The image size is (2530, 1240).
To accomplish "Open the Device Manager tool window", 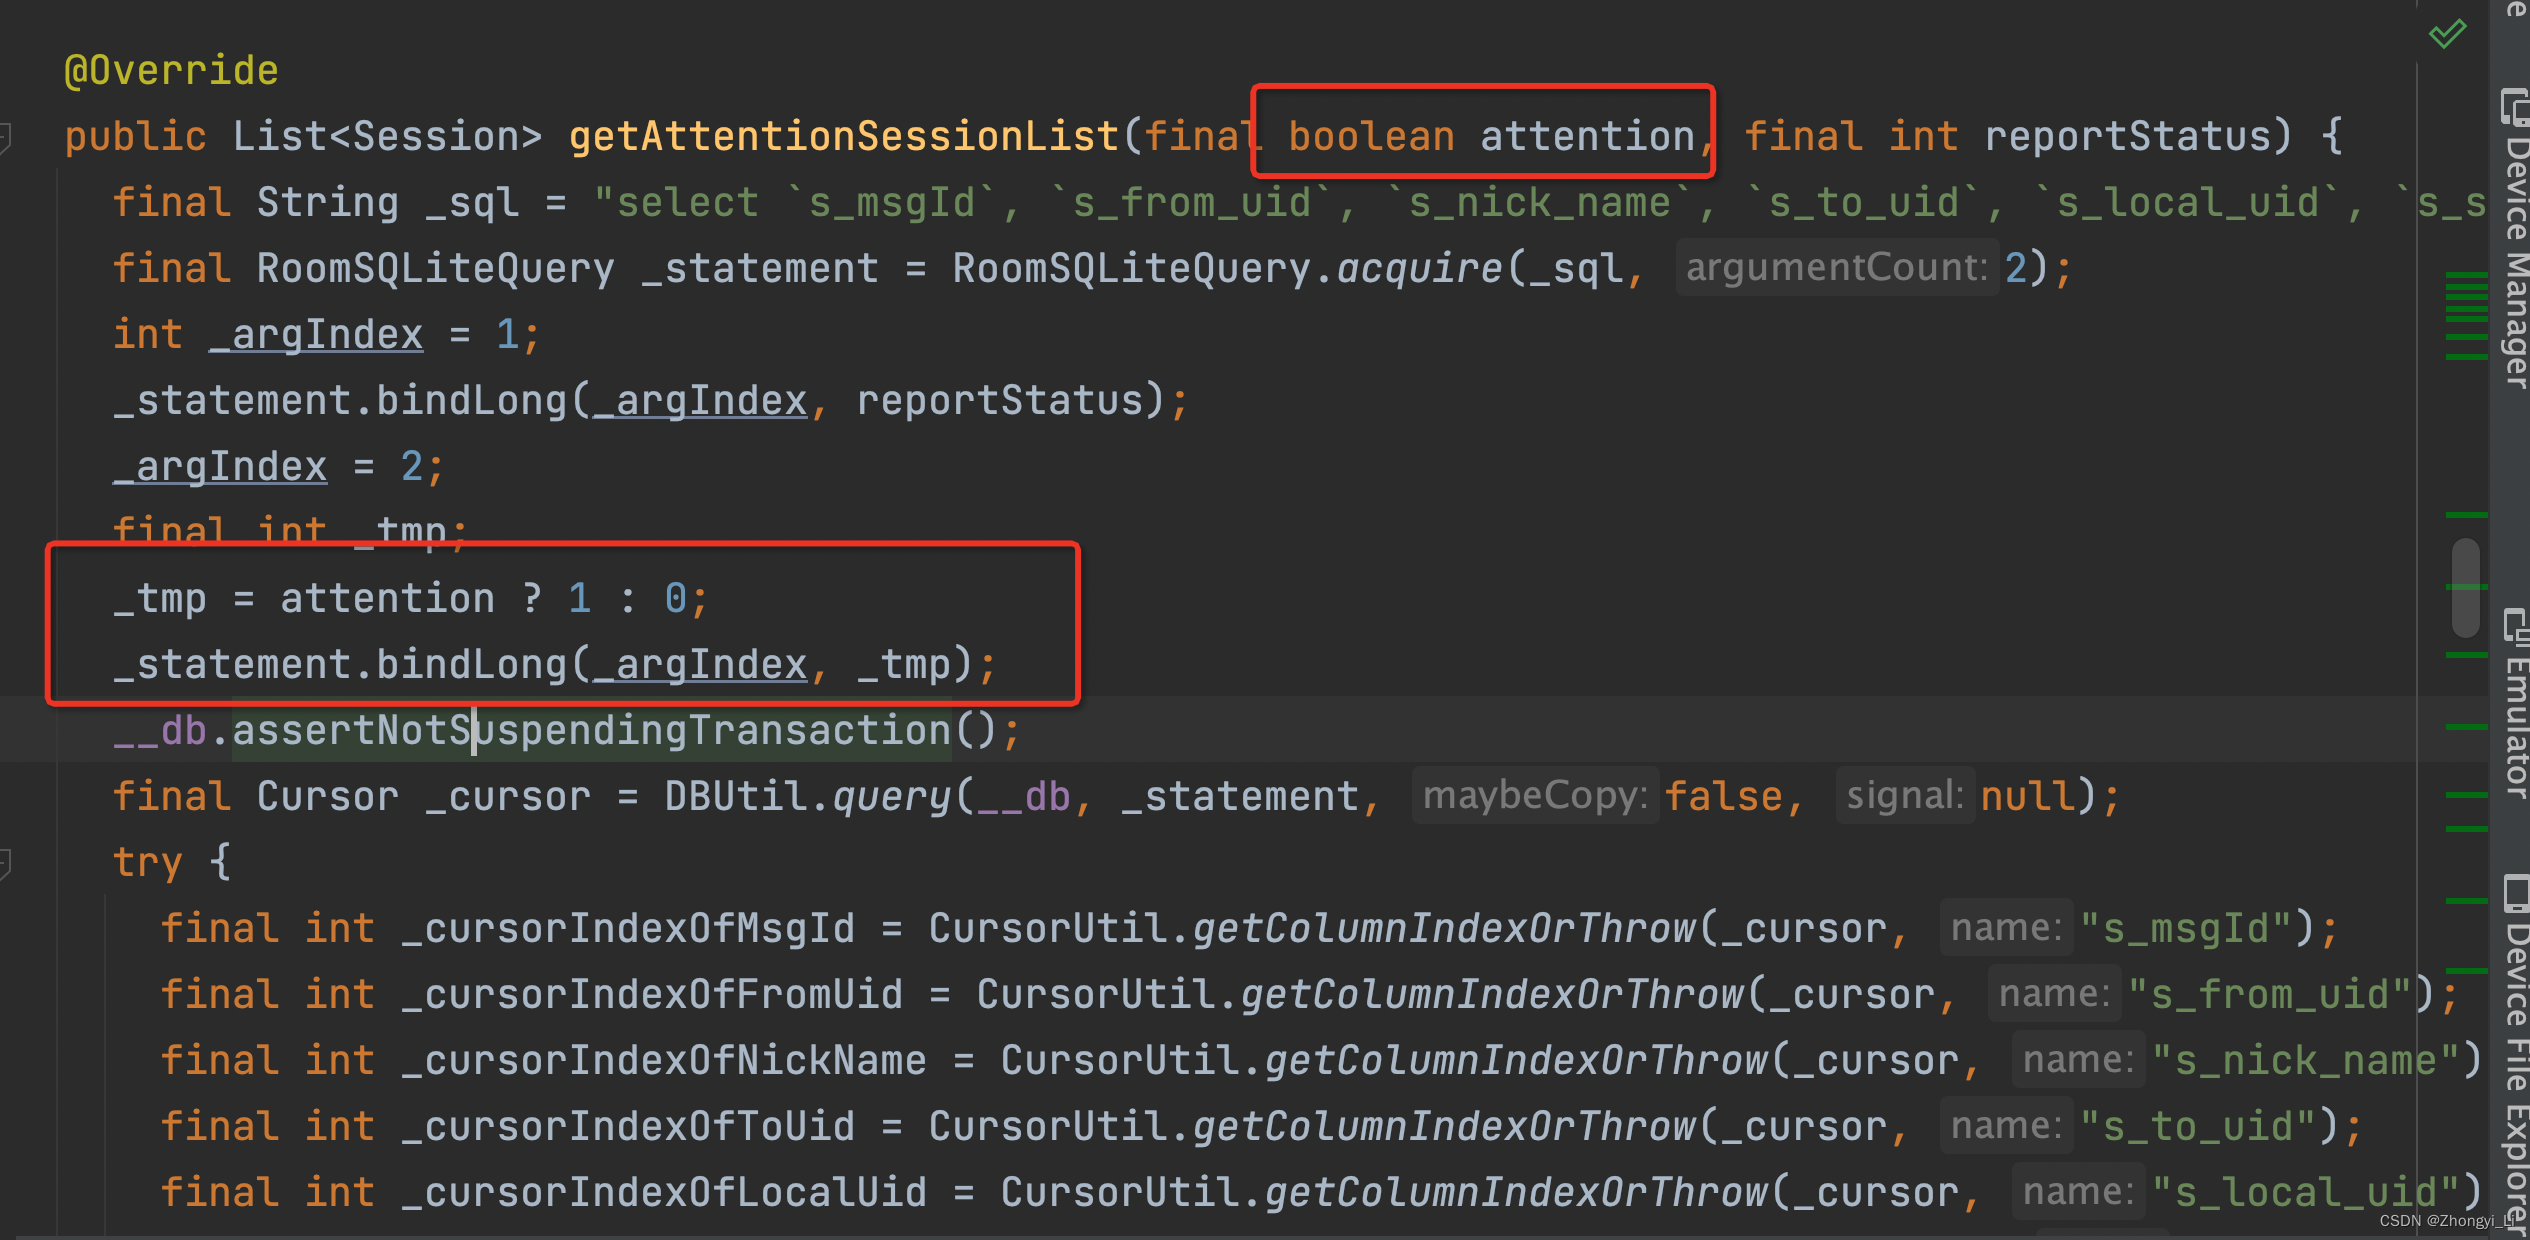I will coord(2515,240).
